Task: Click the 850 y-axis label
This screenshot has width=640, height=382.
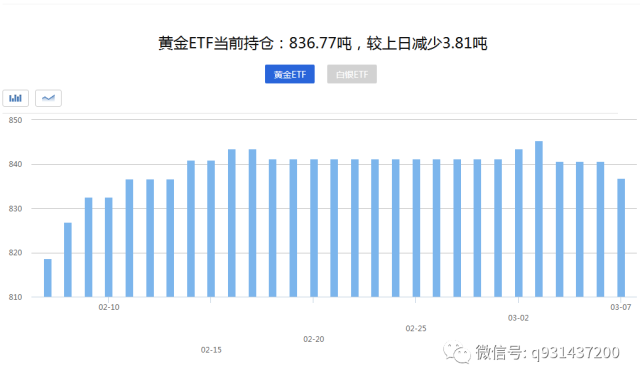Action: pyautogui.click(x=15, y=120)
